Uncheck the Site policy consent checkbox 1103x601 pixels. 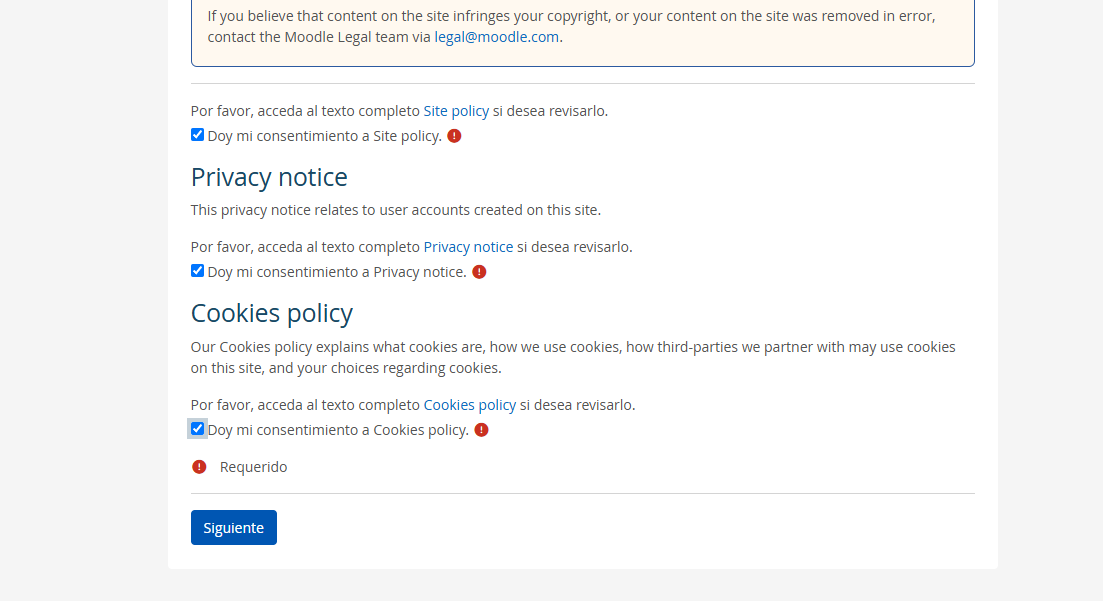click(x=197, y=134)
